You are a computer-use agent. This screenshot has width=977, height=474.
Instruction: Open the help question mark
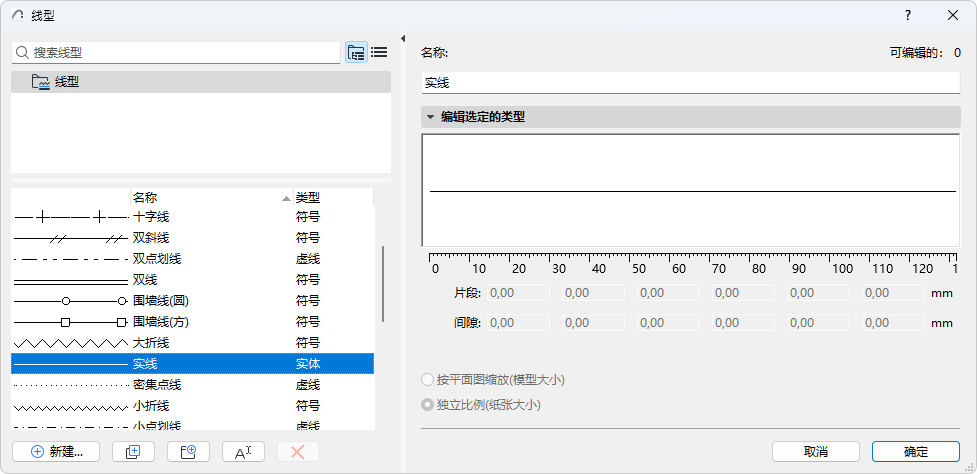coord(908,16)
